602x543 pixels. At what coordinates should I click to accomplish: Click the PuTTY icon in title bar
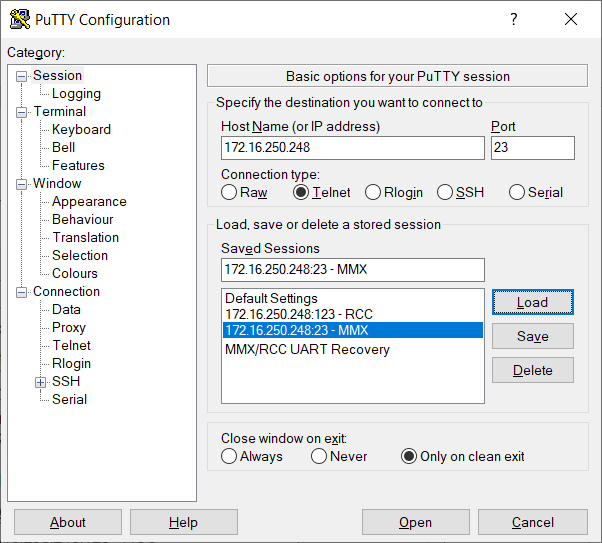click(x=18, y=20)
